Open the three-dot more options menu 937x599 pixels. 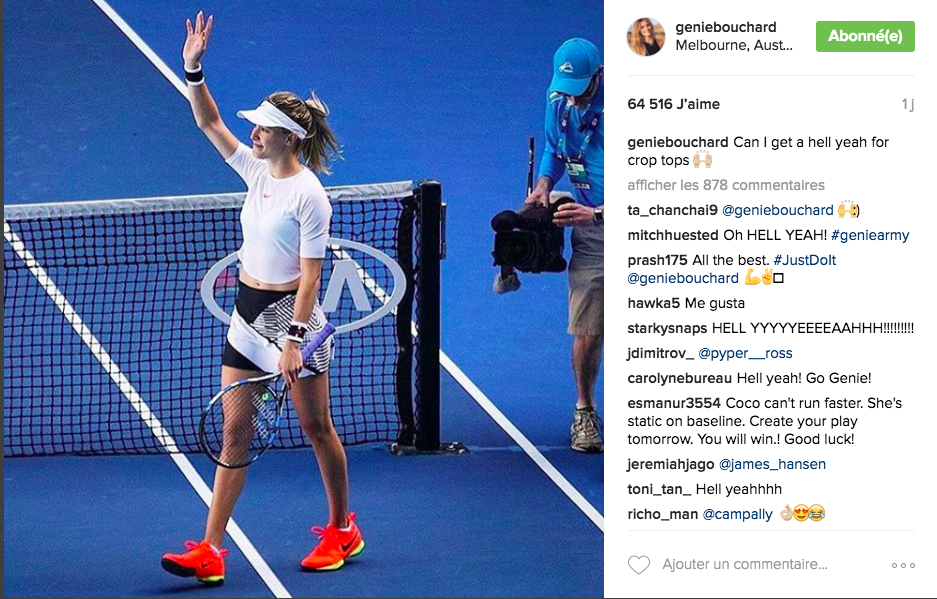903,565
